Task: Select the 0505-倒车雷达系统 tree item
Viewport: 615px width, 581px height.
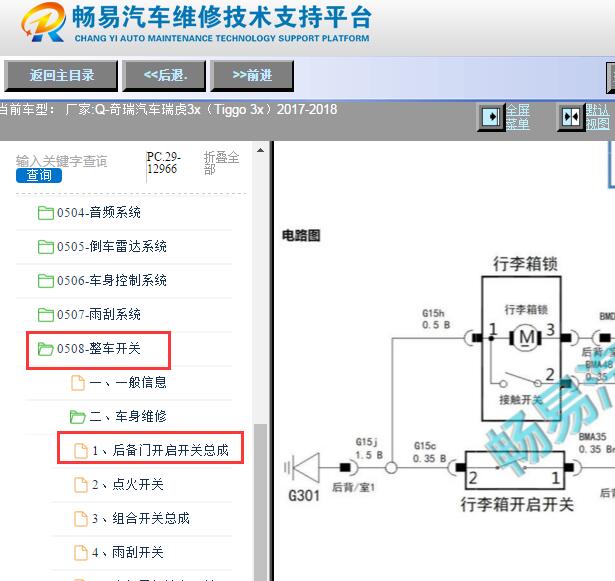Action: pos(112,247)
